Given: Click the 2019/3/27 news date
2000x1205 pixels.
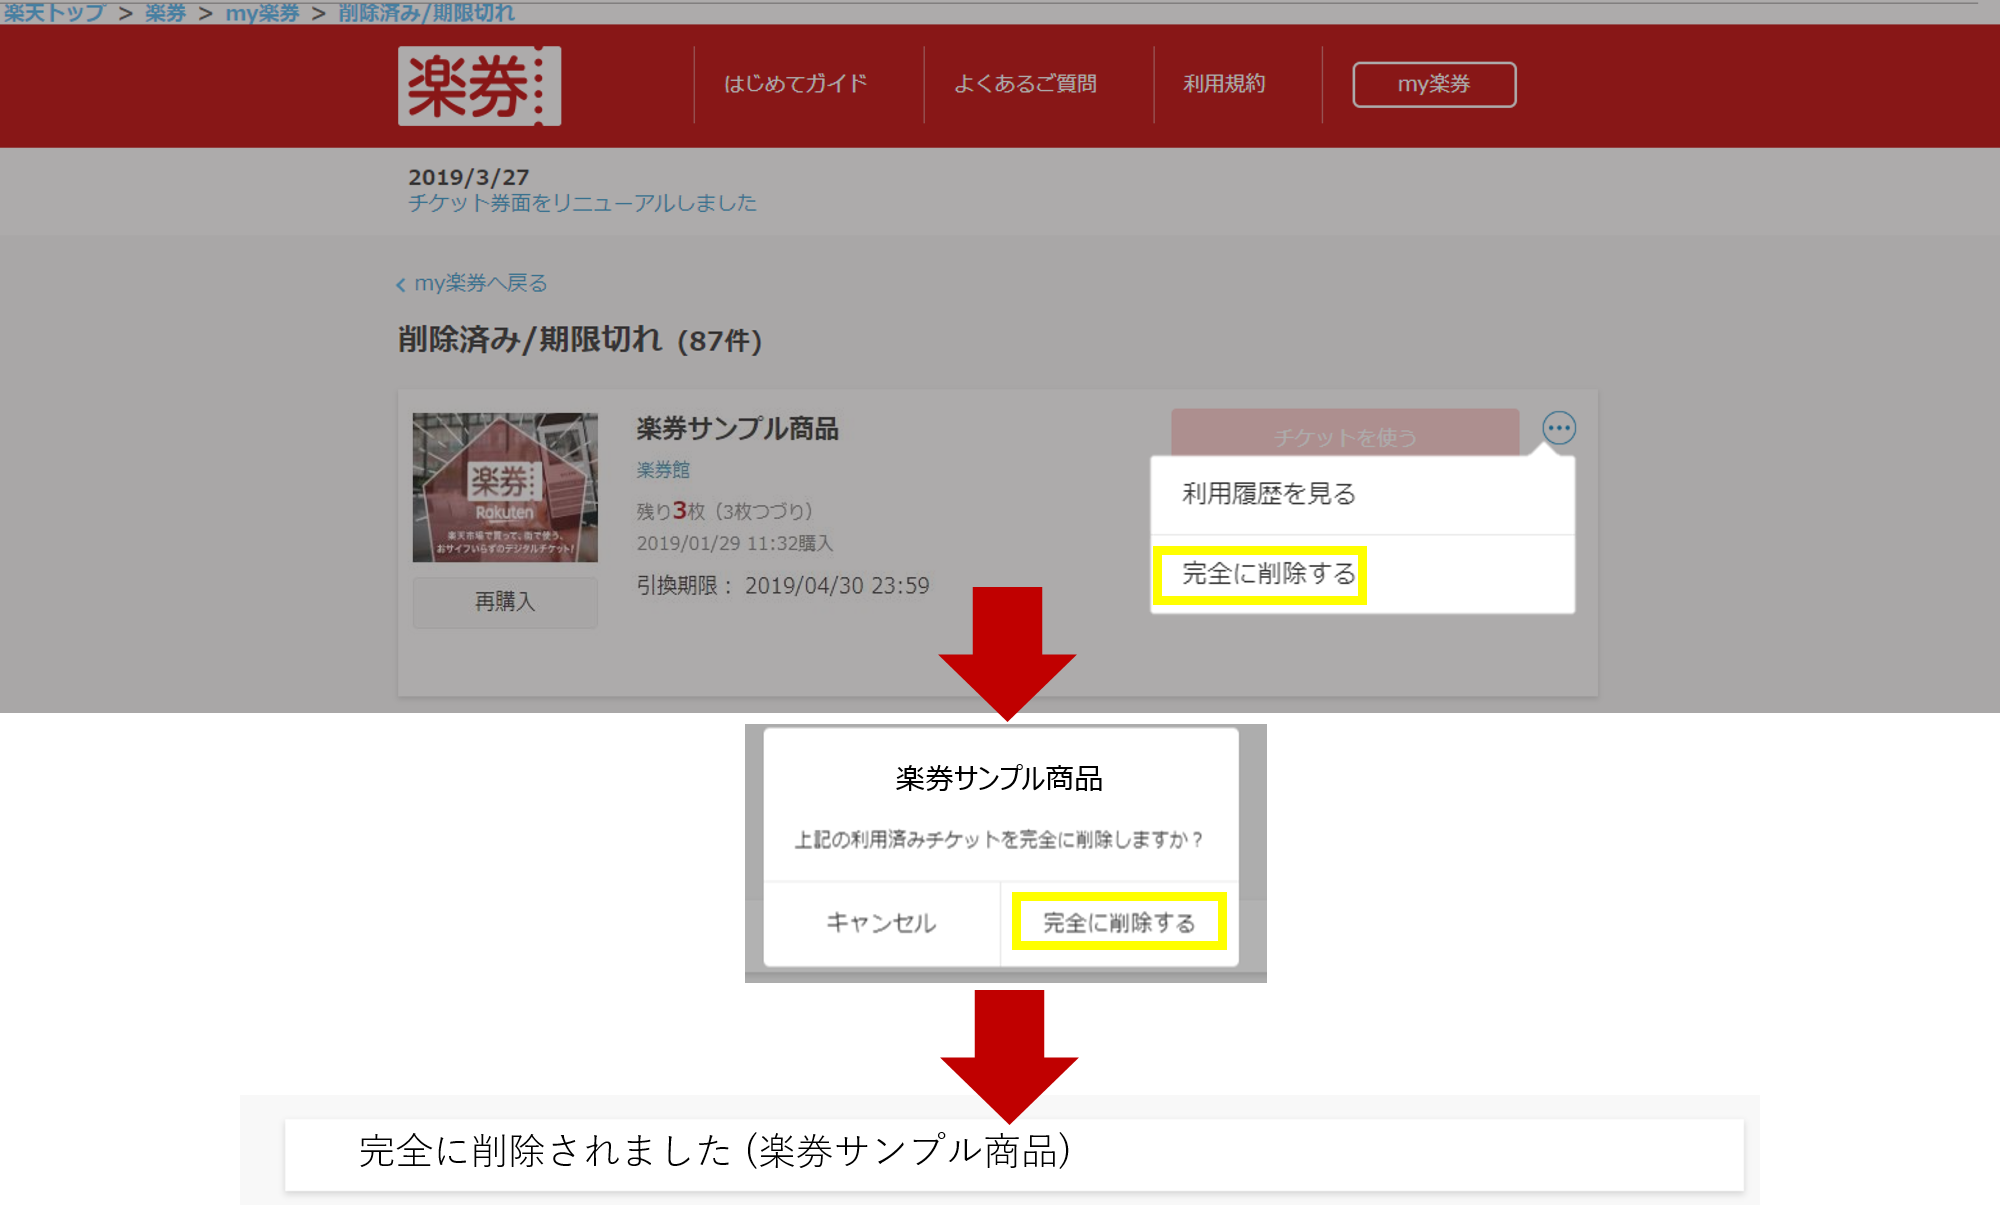Looking at the screenshot, I should tap(468, 177).
